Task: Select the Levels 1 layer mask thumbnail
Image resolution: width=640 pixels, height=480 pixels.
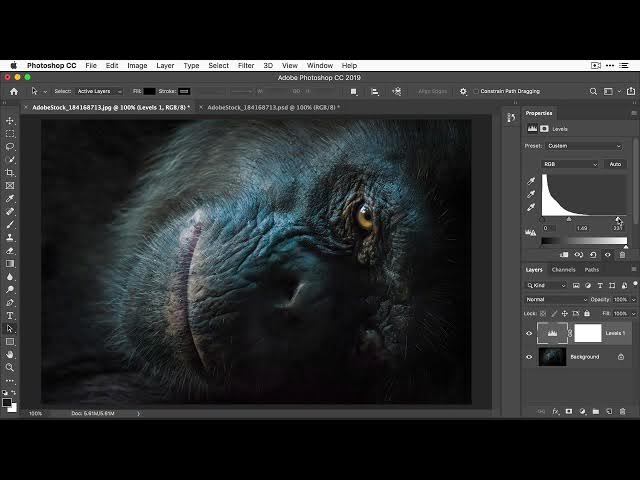Action: (x=587, y=333)
